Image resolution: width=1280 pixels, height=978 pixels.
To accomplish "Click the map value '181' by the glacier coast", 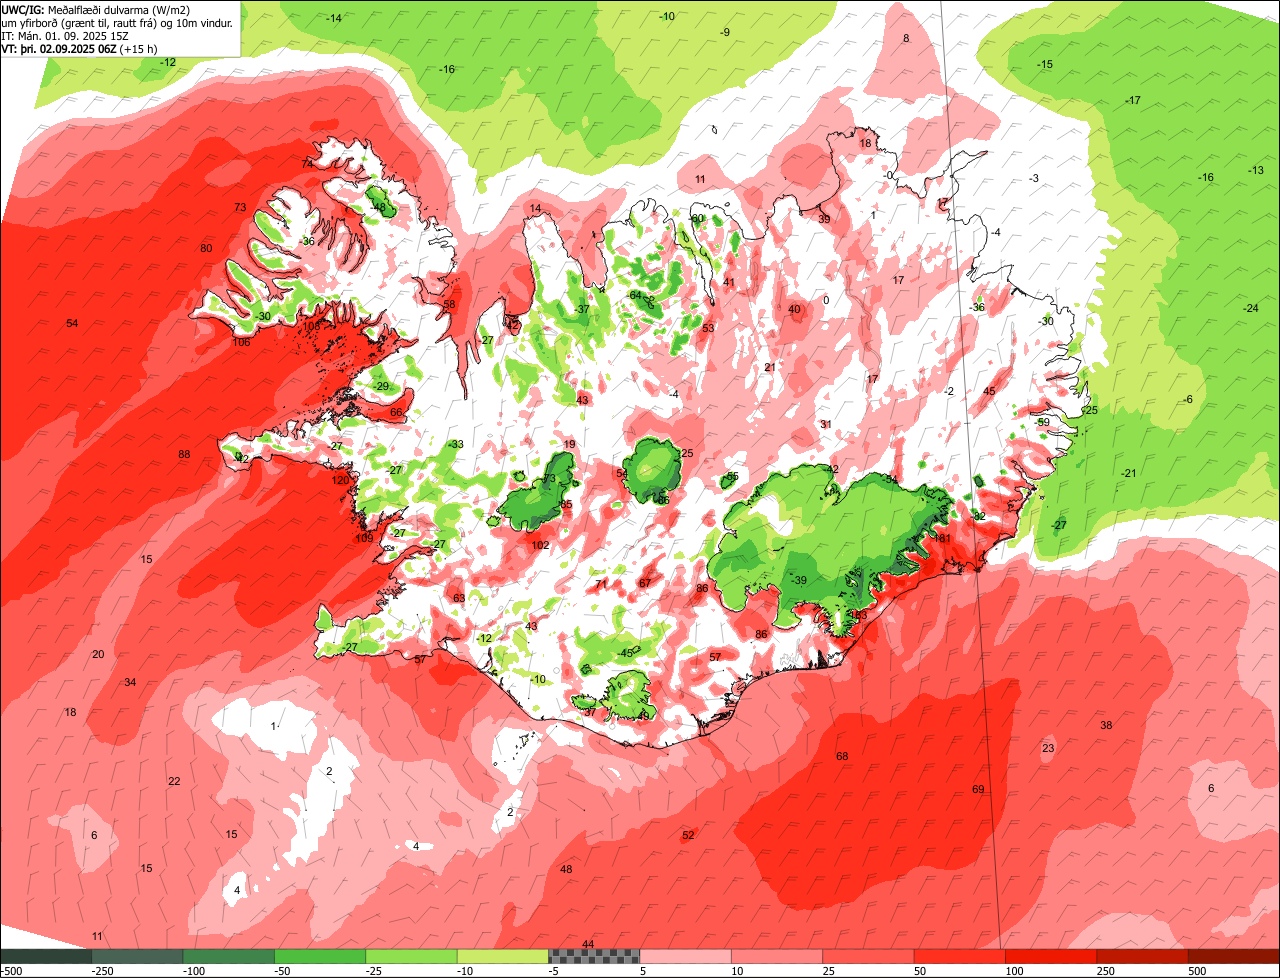I will (x=942, y=538).
